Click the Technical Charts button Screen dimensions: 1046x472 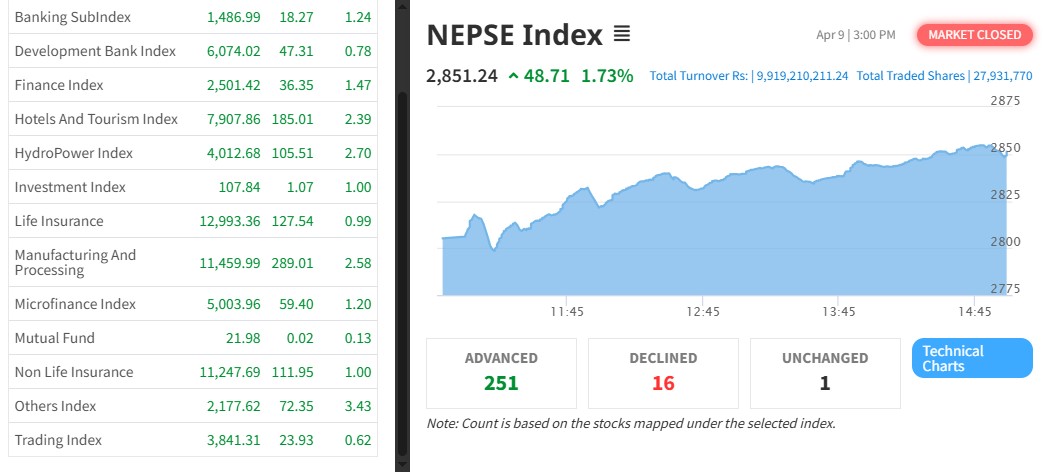click(971, 359)
